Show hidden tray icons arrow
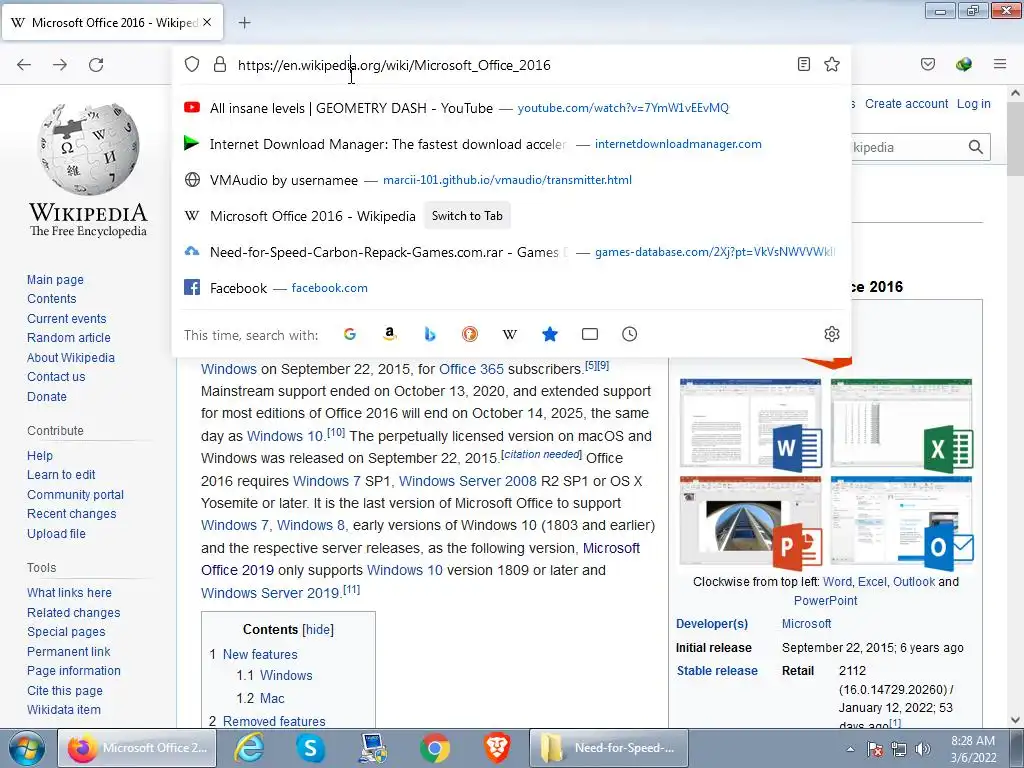This screenshot has width=1024, height=768. tap(850, 749)
